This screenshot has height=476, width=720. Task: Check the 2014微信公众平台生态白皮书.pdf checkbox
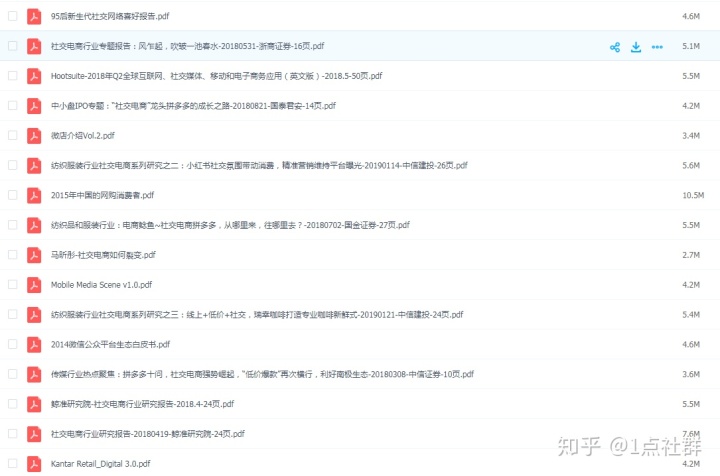pos(12,344)
